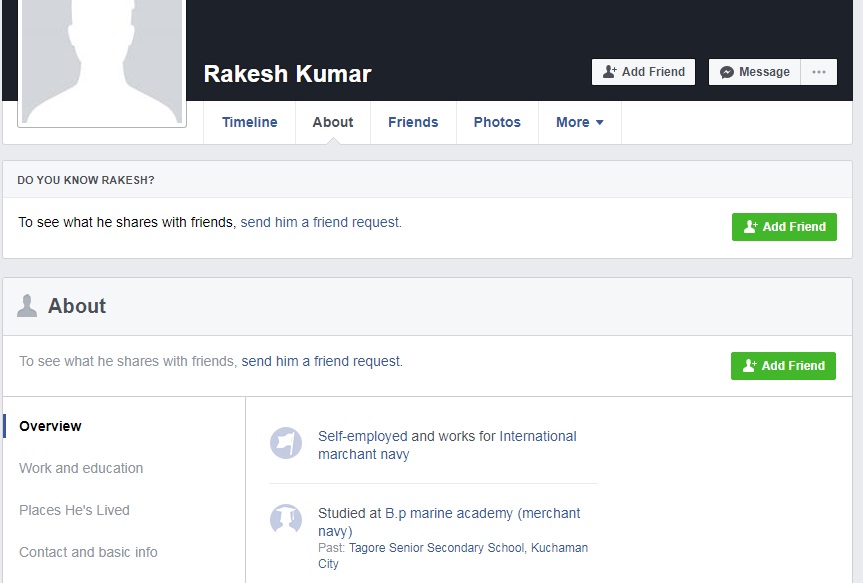Click green Add Friend in About section
The height and width of the screenshot is (583, 863).
point(783,366)
